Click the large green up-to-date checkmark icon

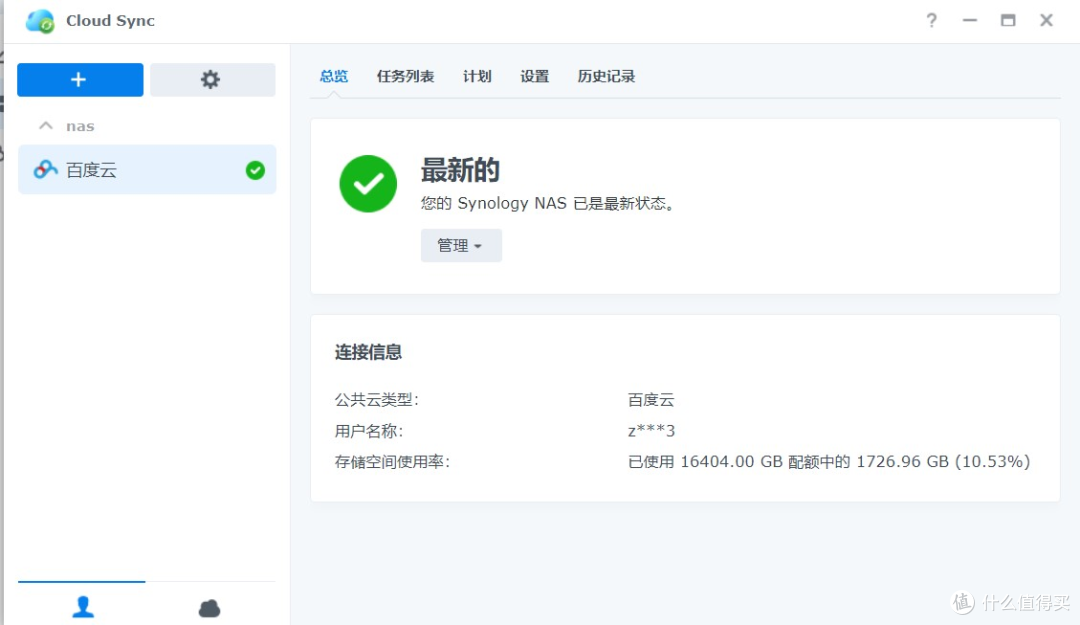tap(368, 183)
